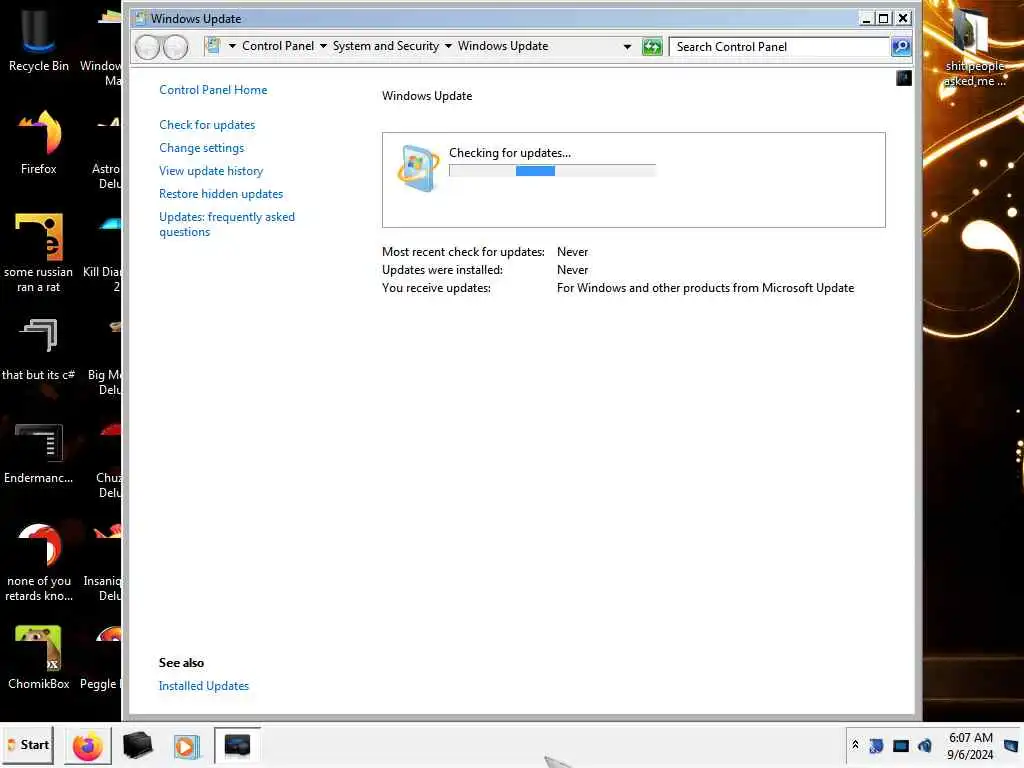Show hidden tray icons arrow
The image size is (1024, 768).
[855, 744]
